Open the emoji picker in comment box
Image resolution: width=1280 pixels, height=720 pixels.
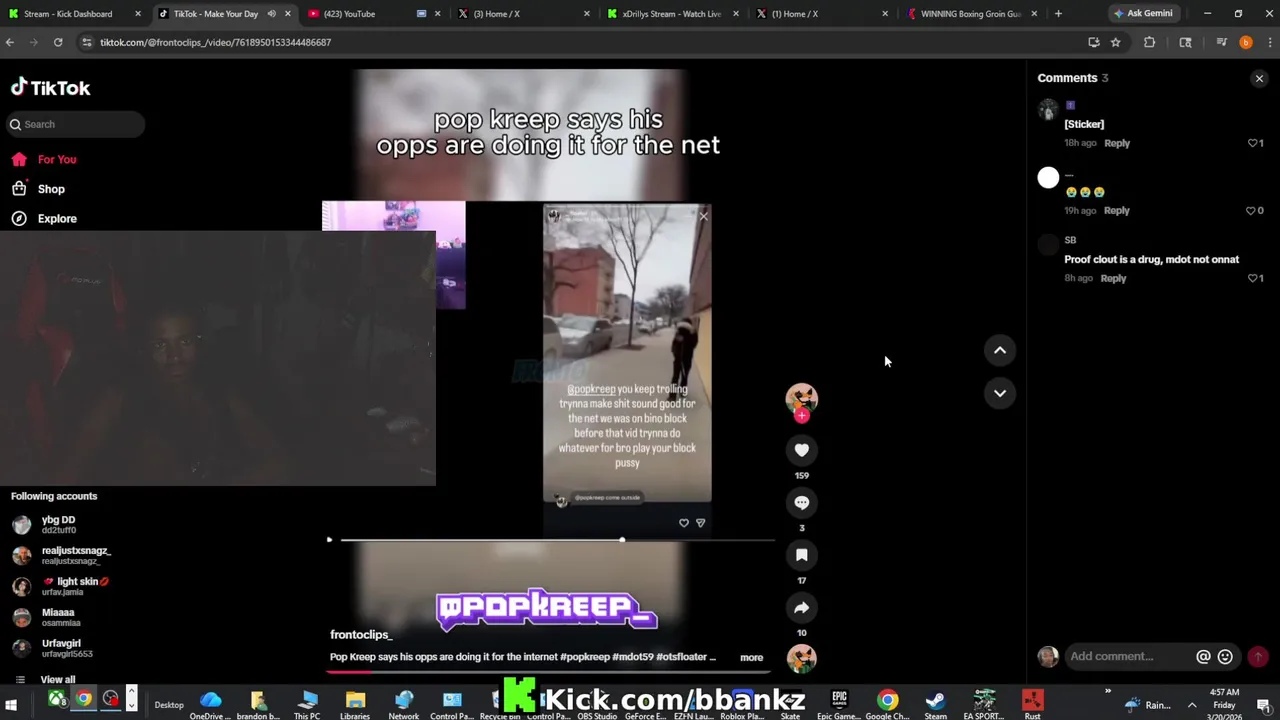click(1225, 657)
